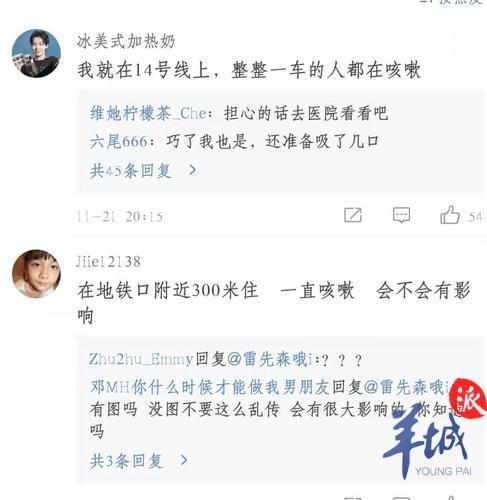Tap the chevron arrow next to 共45条回复

pyautogui.click(x=192, y=170)
